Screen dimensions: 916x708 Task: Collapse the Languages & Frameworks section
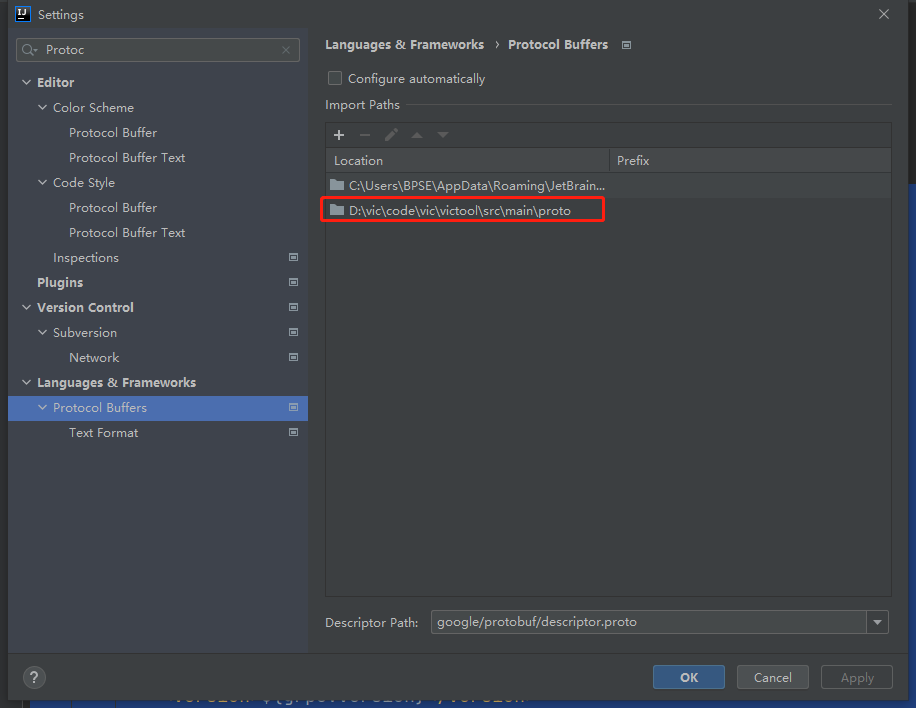coord(26,383)
